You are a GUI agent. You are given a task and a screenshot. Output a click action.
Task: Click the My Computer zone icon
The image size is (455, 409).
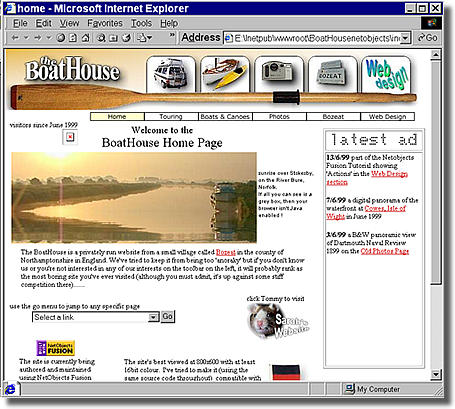(349, 389)
